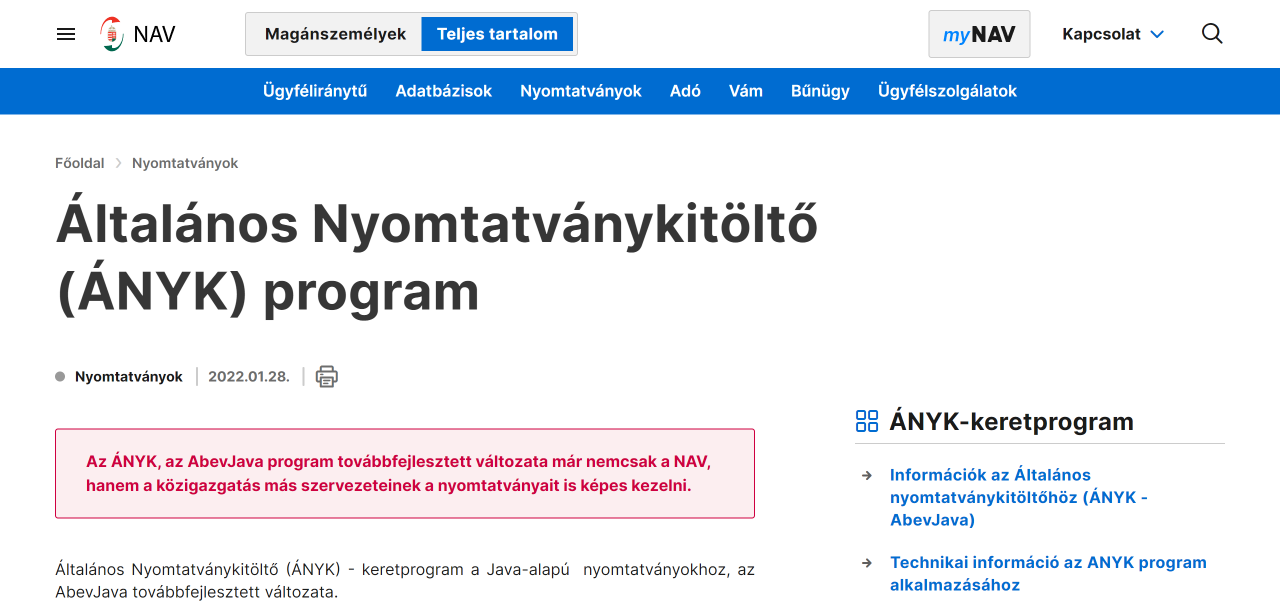Click the Nyomtatványok breadcrumb link
Viewport: 1280px width, 601px height.
[x=185, y=163]
